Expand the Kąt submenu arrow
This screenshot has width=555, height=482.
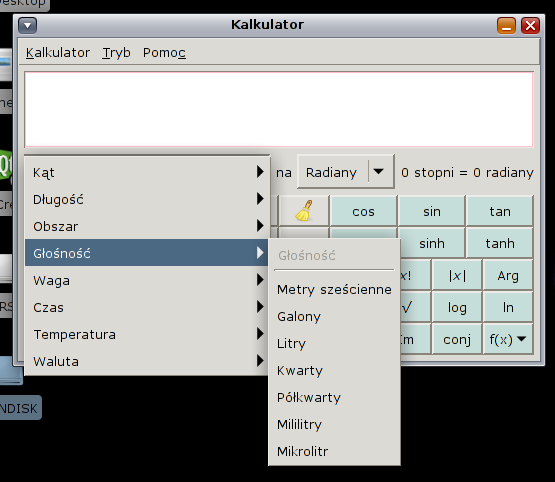click(x=260, y=172)
